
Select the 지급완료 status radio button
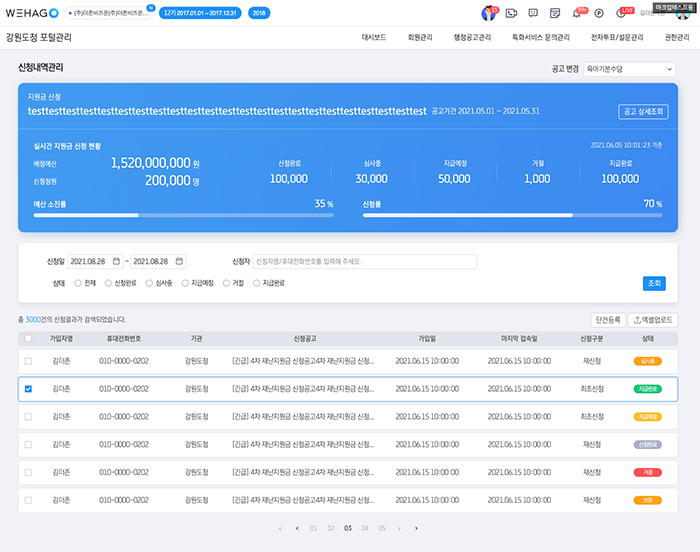coord(256,283)
